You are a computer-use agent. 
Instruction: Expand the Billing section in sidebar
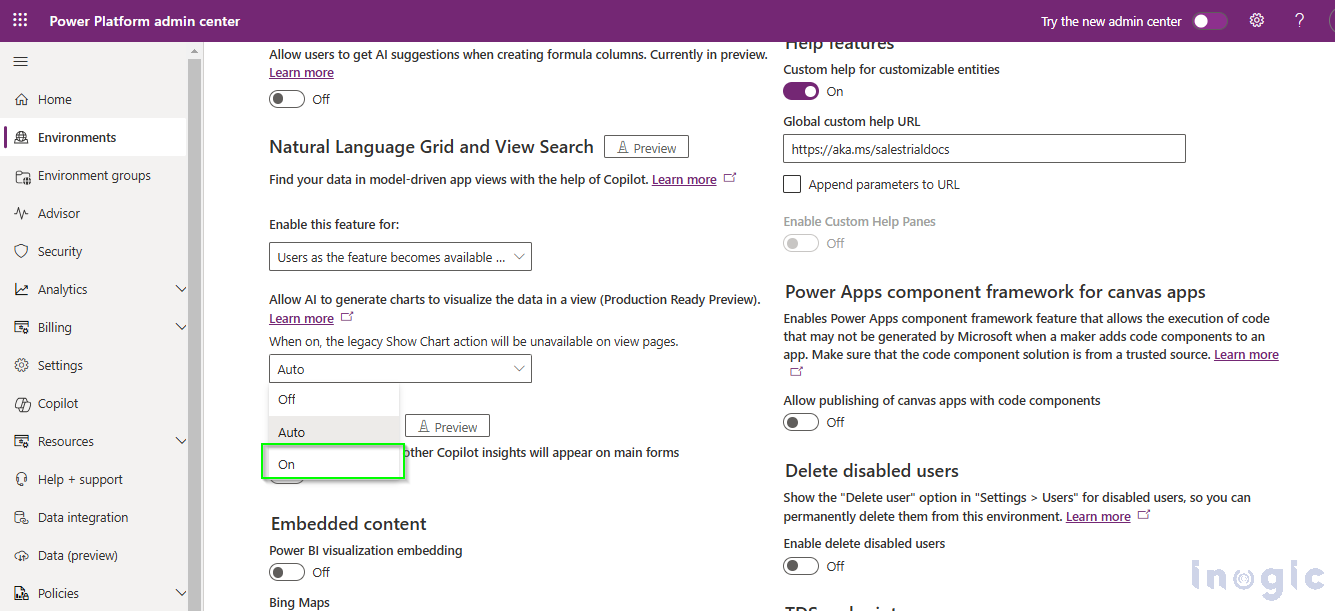tap(181, 328)
